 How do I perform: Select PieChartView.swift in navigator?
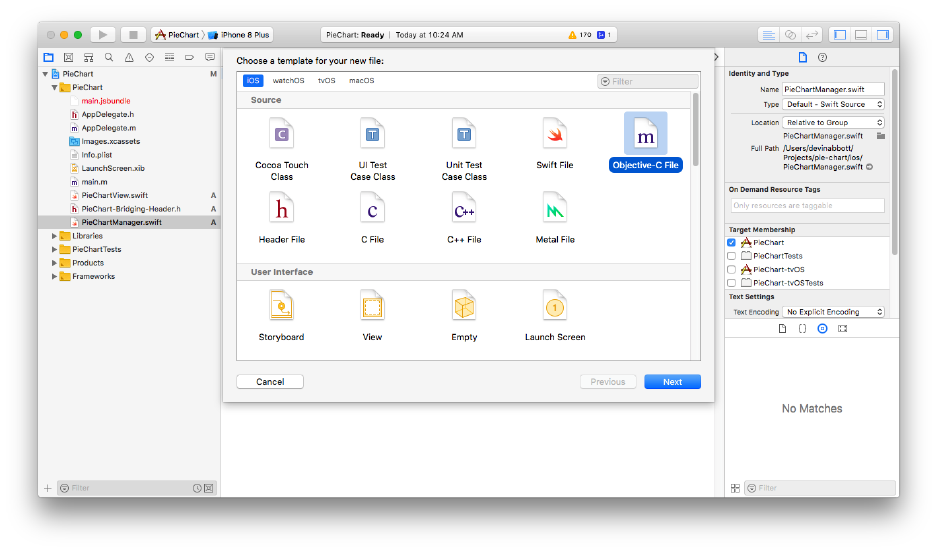(x=115, y=195)
